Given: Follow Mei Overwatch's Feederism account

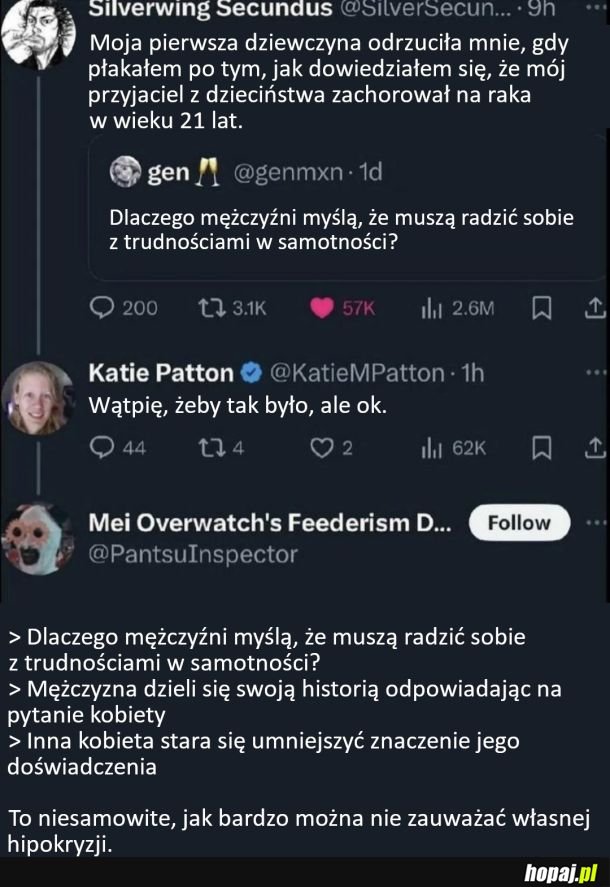Looking at the screenshot, I should click(x=519, y=522).
